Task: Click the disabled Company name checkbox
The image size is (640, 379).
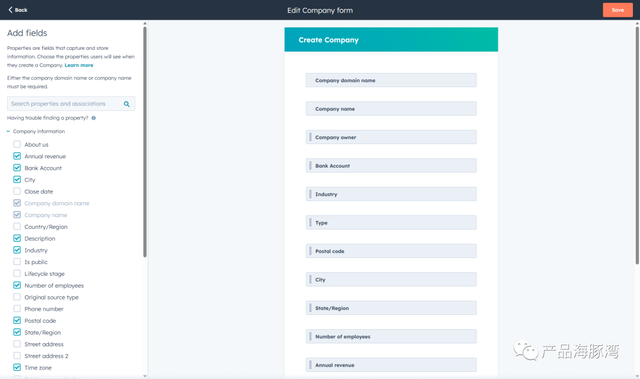Action: pyautogui.click(x=17, y=215)
